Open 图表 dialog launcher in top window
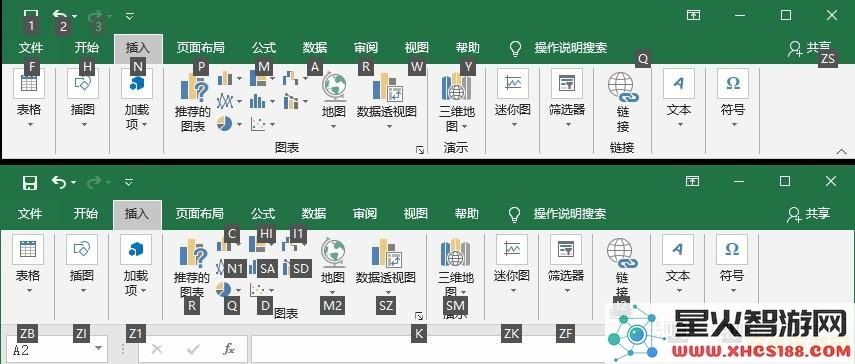 click(420, 150)
